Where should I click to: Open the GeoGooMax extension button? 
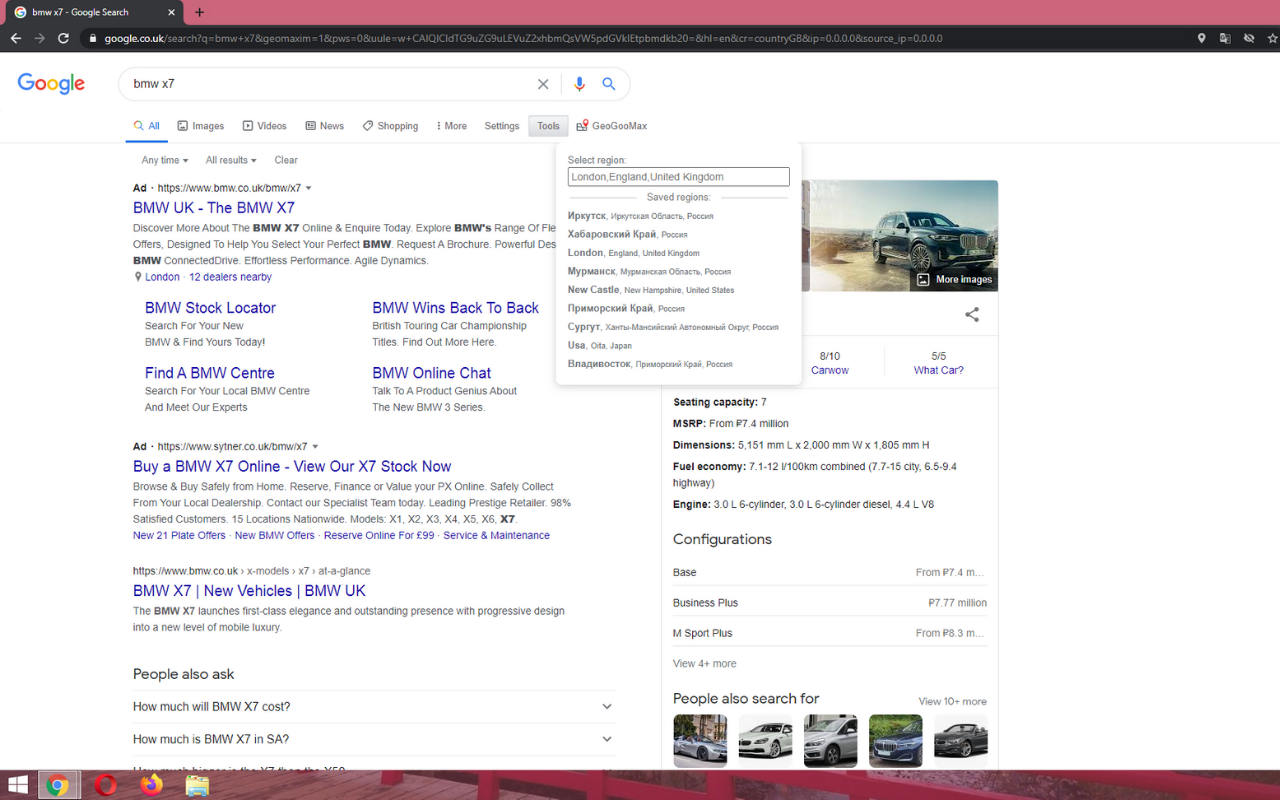[612, 126]
